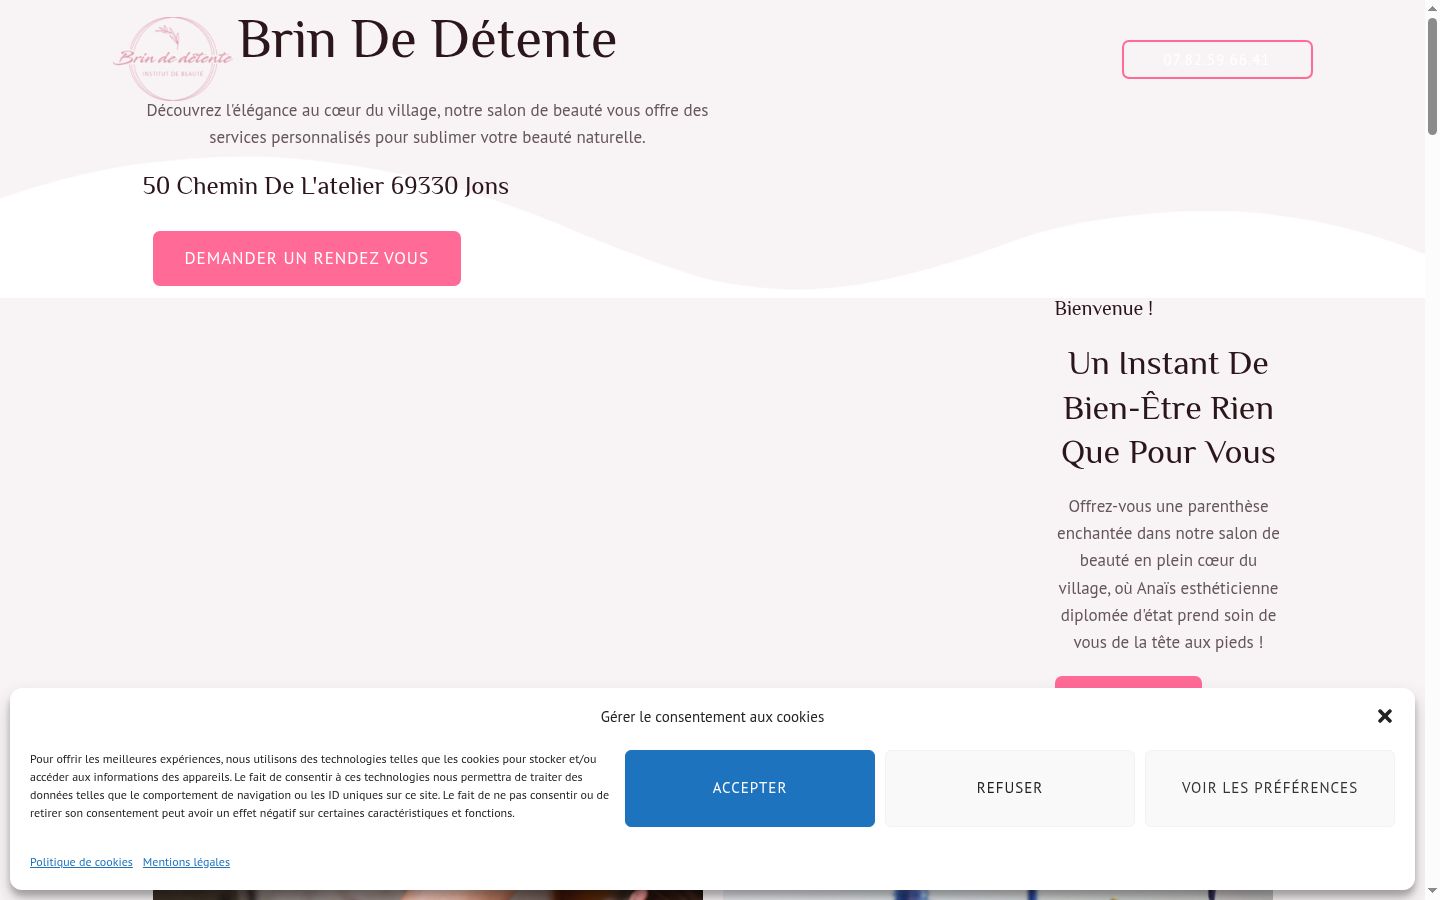Click DEMANDER UN RENDEZ VOUS button

[x=307, y=258]
